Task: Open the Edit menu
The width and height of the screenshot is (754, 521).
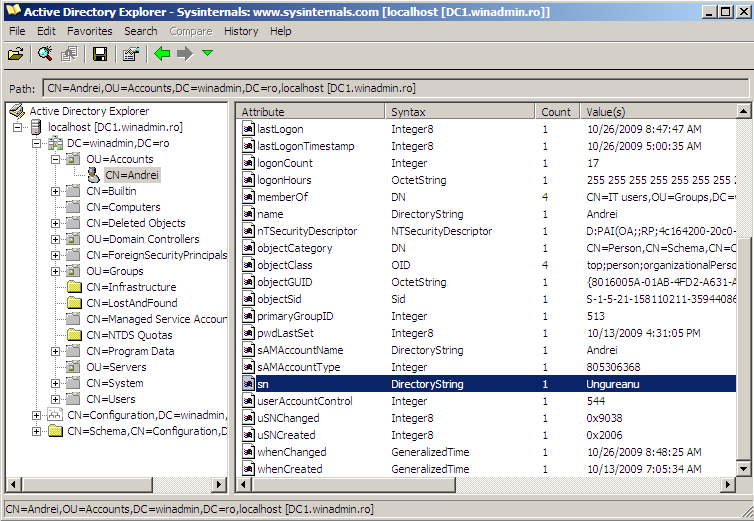Action: [46, 31]
